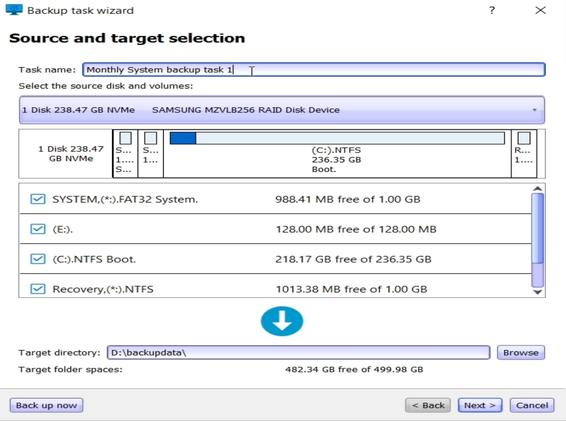Viewport: 566px width, 421px height.
Task: Click '1013.38 MB free of 1.00 GB' text
Action: (351, 289)
